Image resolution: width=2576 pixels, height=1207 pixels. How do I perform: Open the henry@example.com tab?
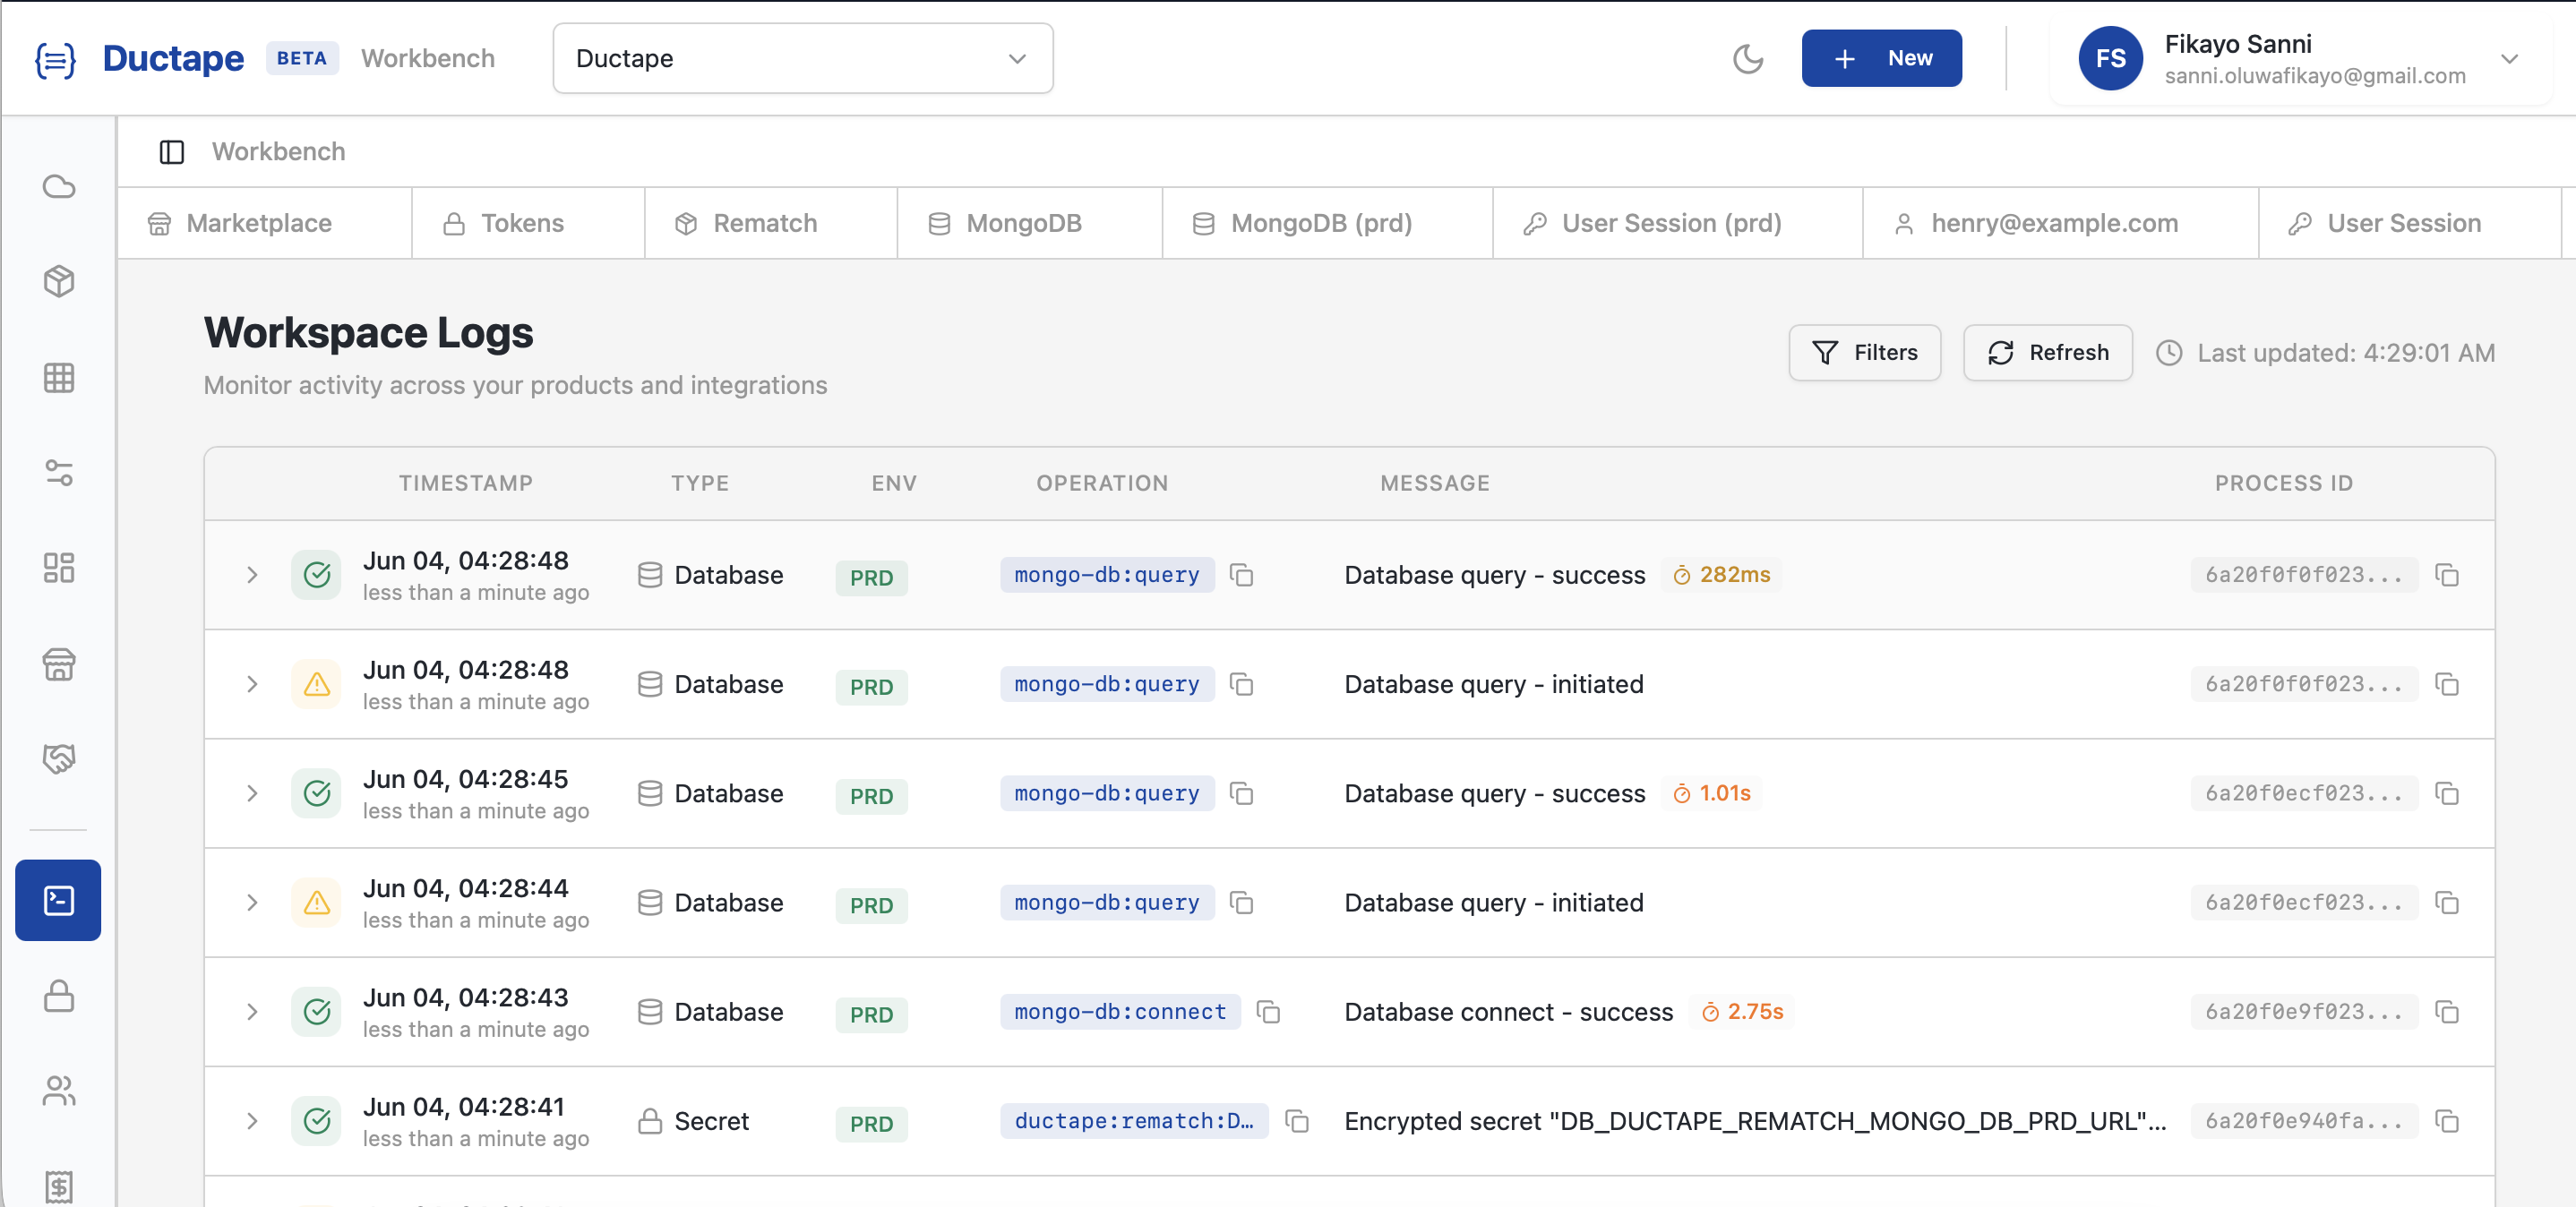pyautogui.click(x=2060, y=223)
